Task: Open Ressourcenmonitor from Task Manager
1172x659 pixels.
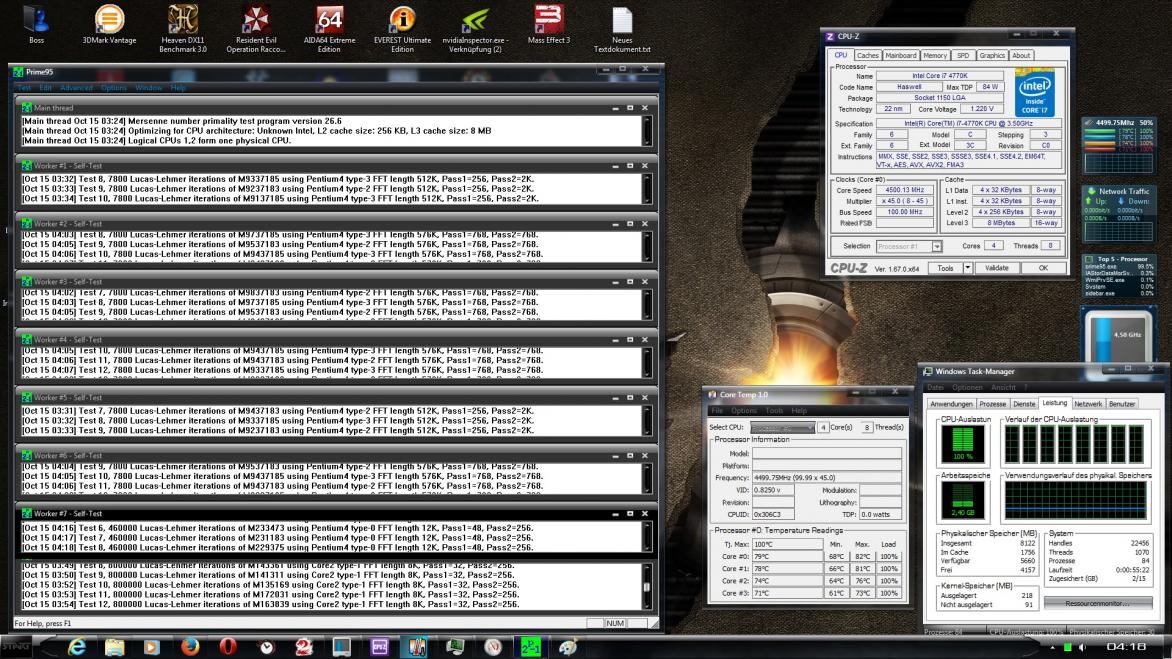Action: point(1098,603)
